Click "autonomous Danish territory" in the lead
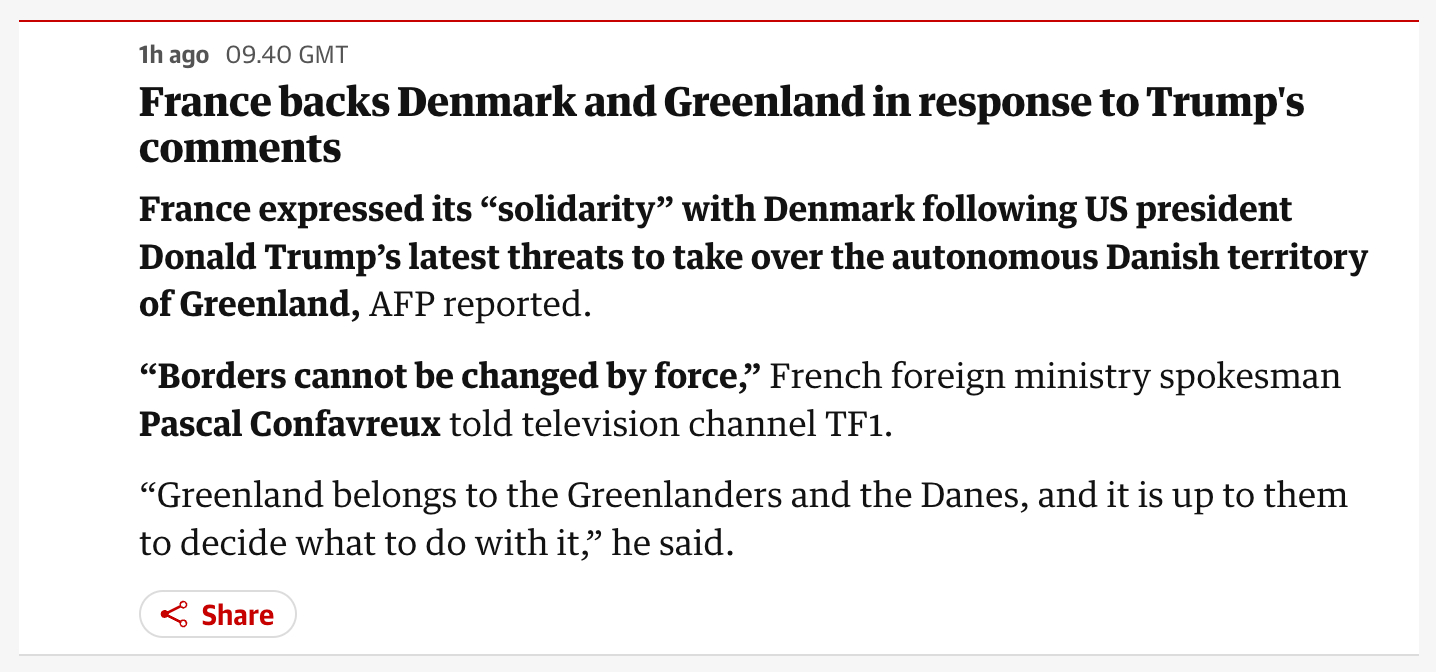1436x672 pixels. click(x=1129, y=257)
